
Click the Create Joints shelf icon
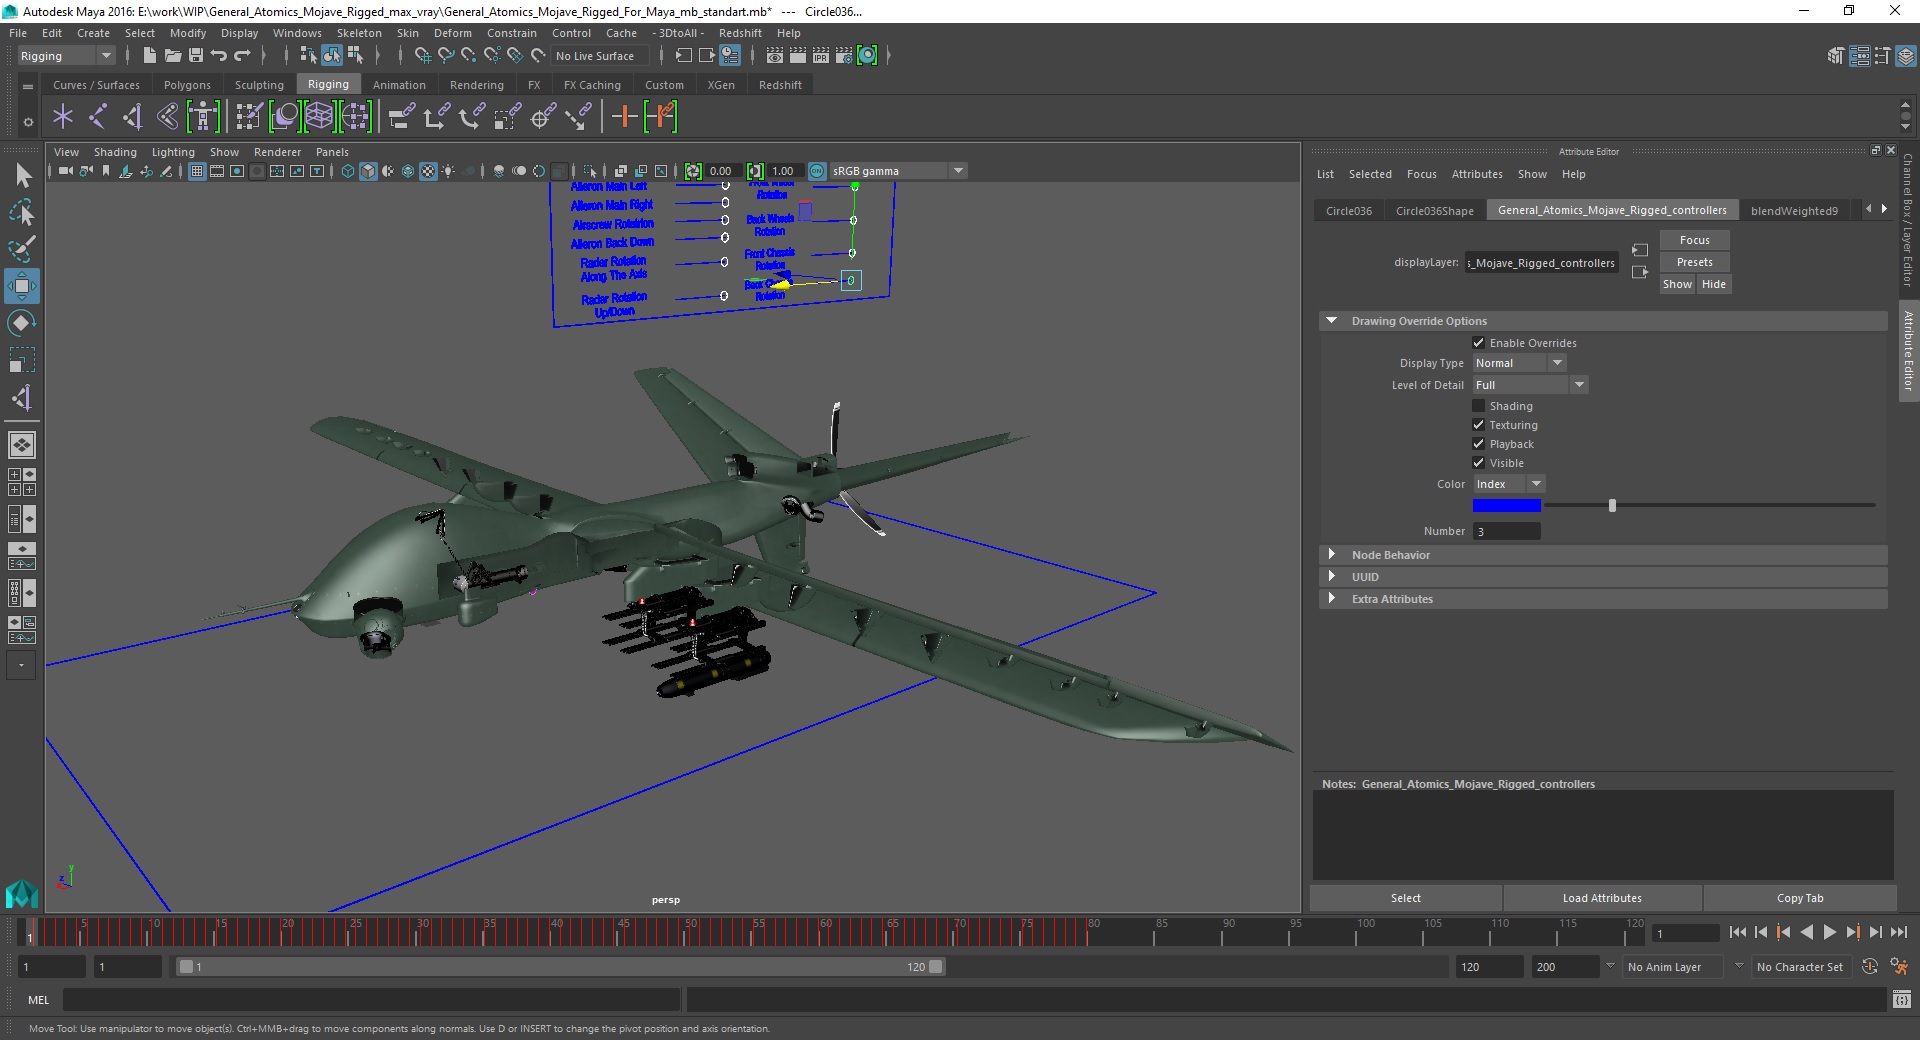(x=98, y=117)
